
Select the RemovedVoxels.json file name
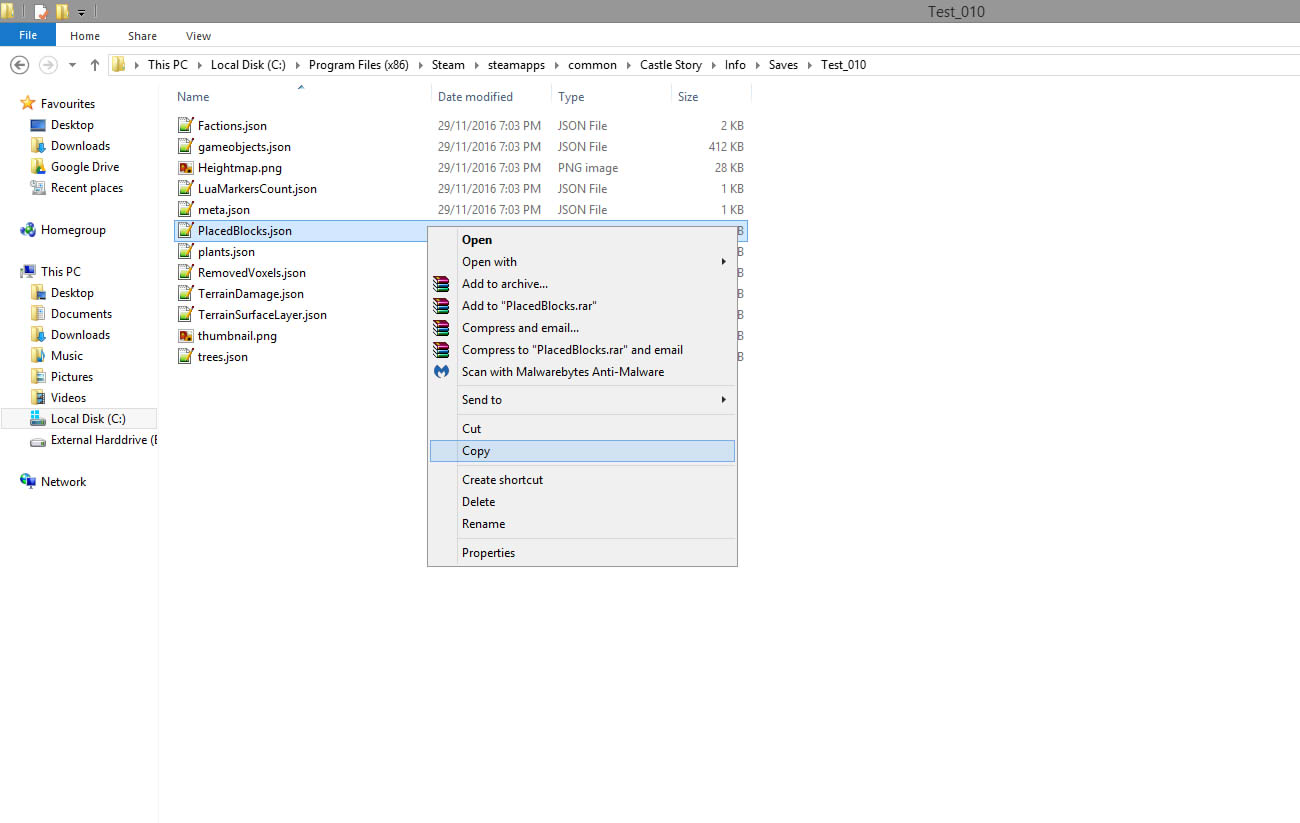pos(252,273)
